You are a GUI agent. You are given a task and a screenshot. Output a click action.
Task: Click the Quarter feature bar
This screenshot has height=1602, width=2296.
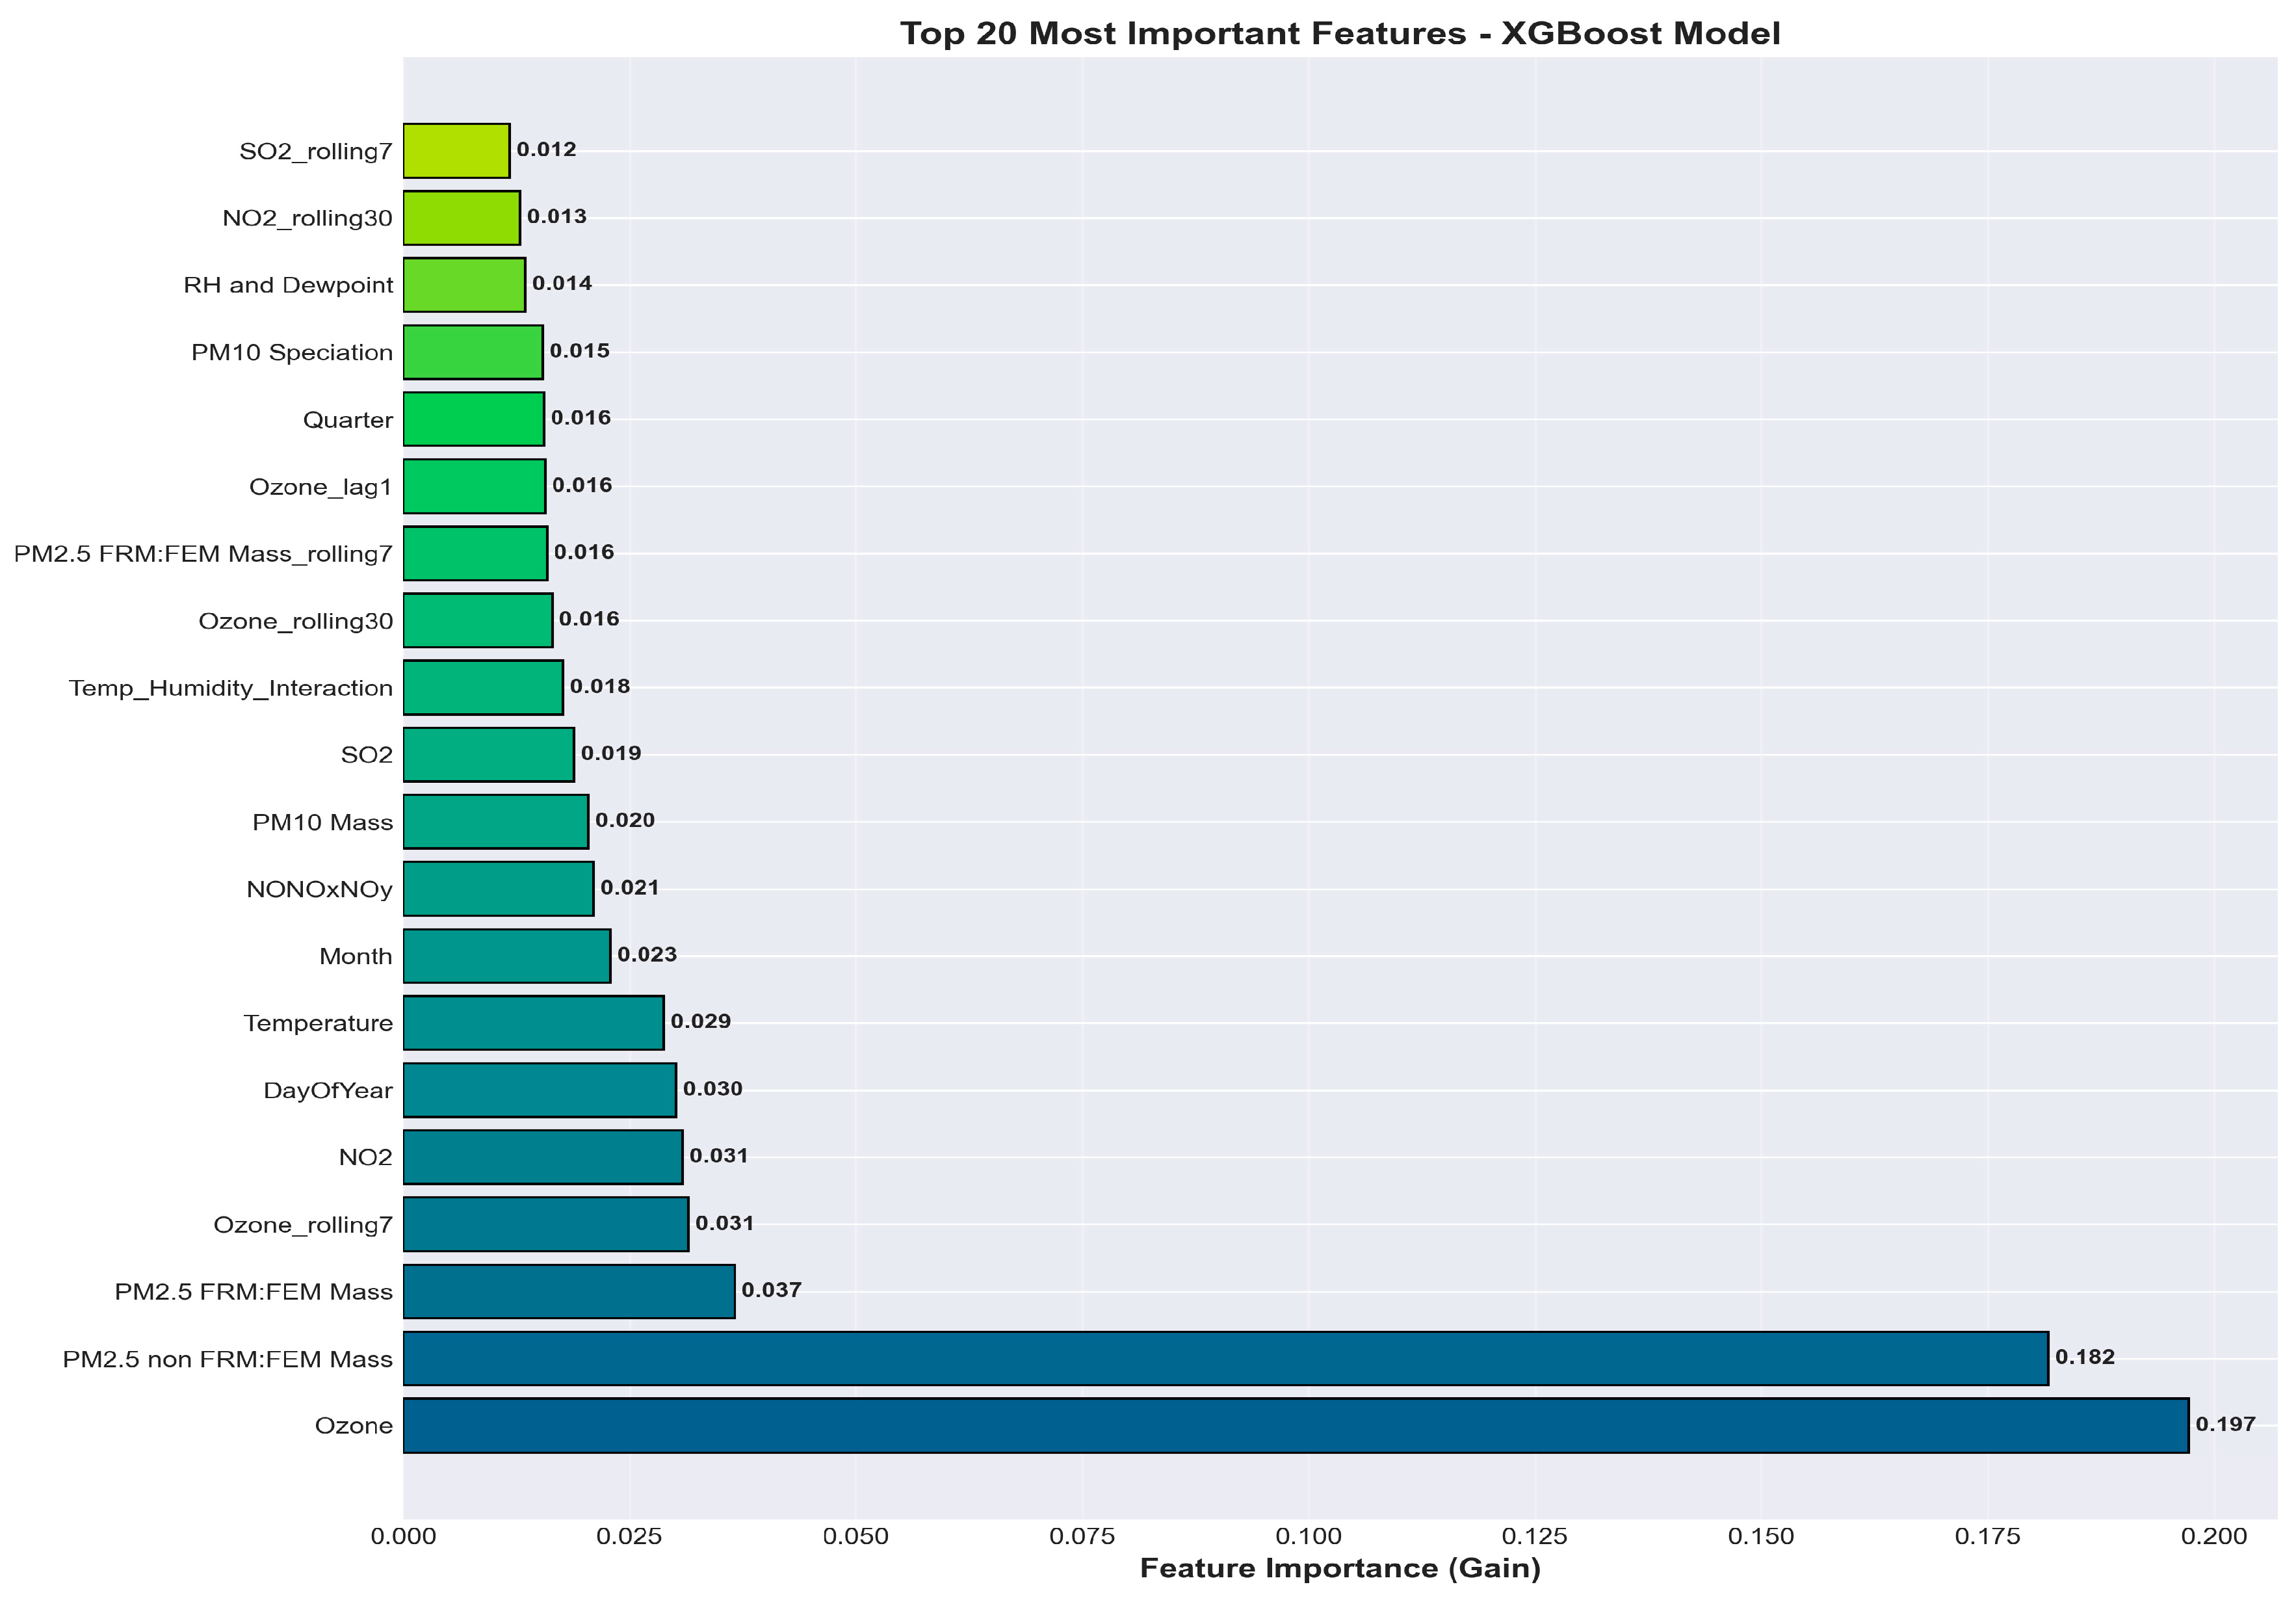tap(473, 419)
